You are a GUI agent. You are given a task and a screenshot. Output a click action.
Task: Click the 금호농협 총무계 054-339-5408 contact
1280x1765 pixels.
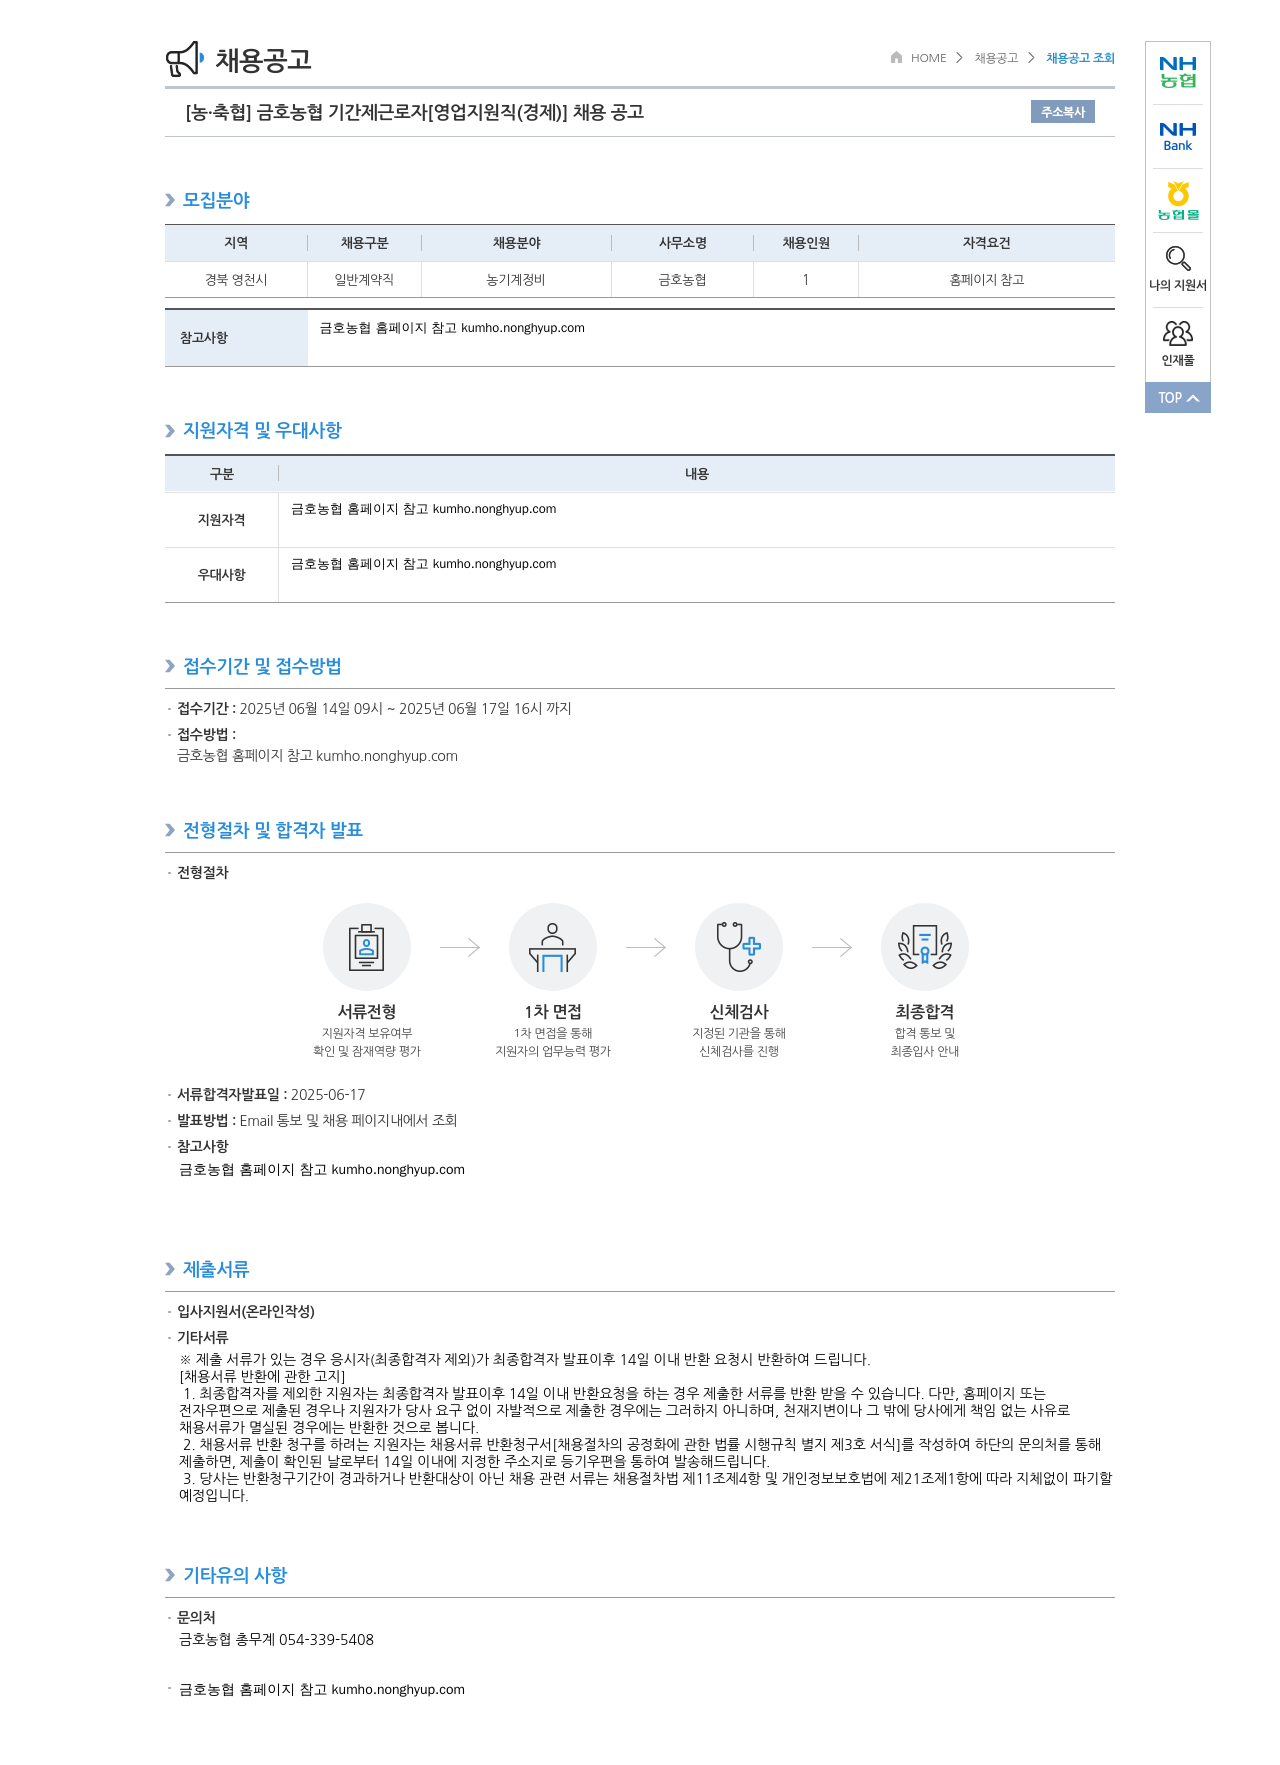[x=276, y=1640]
